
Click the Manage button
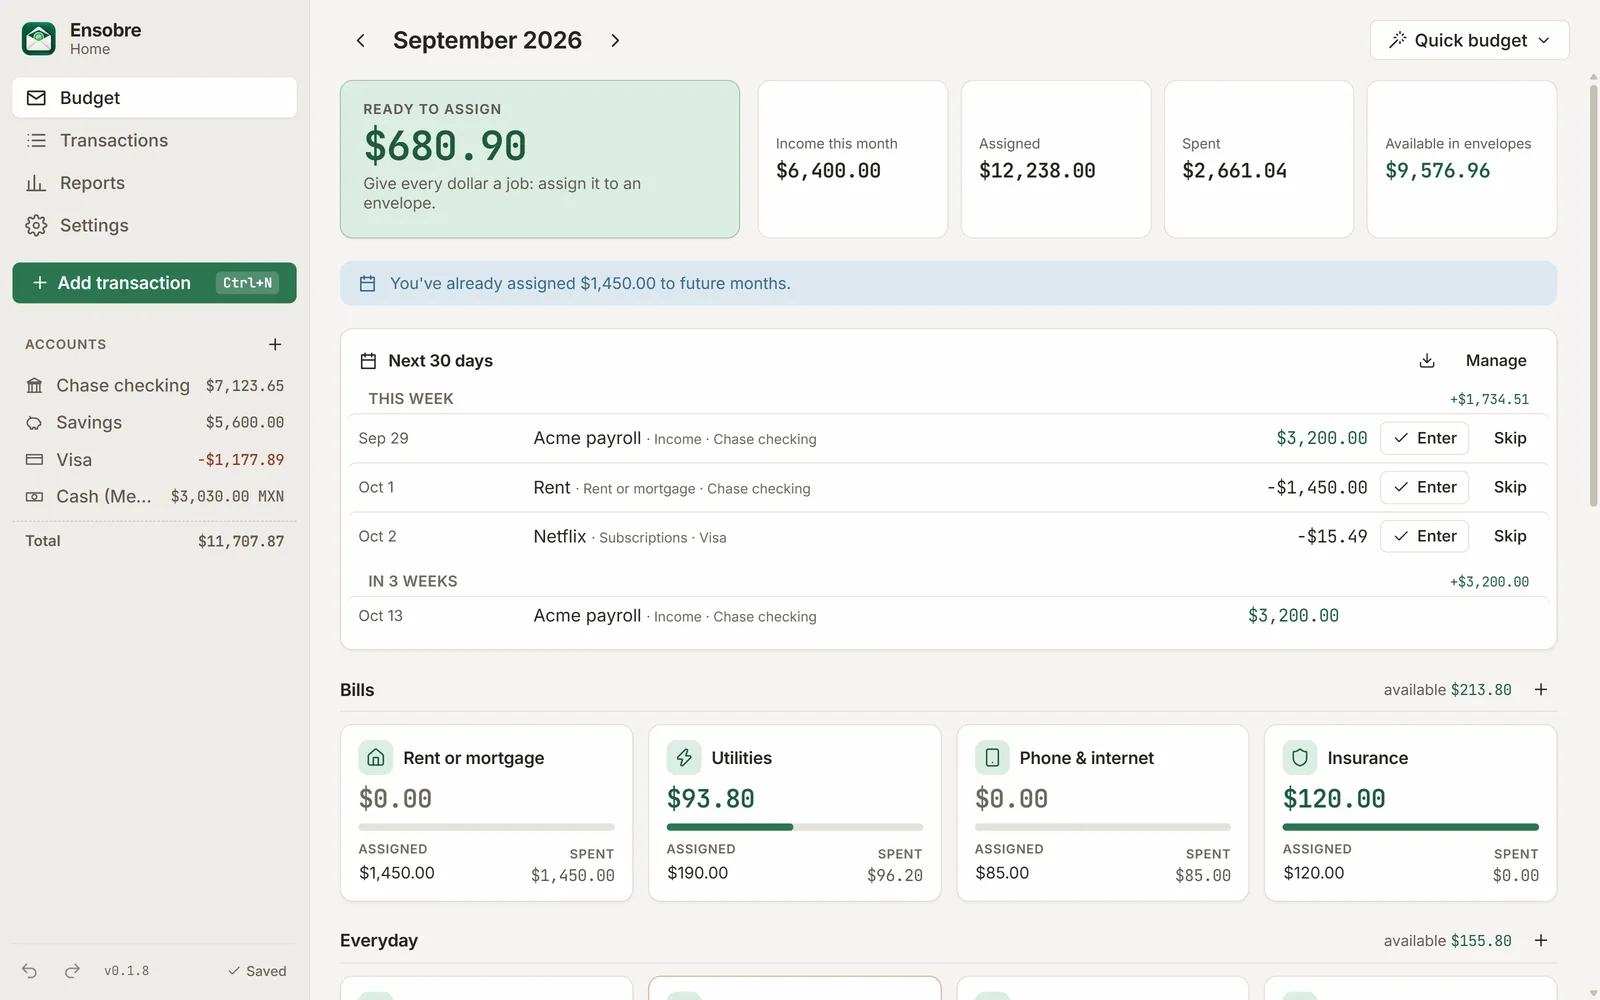tap(1496, 361)
